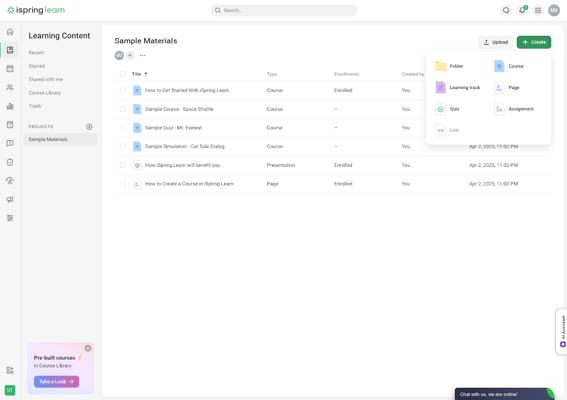Open the Home icon in the sidebar
Screen dimensions: 567x400
(10, 32)
